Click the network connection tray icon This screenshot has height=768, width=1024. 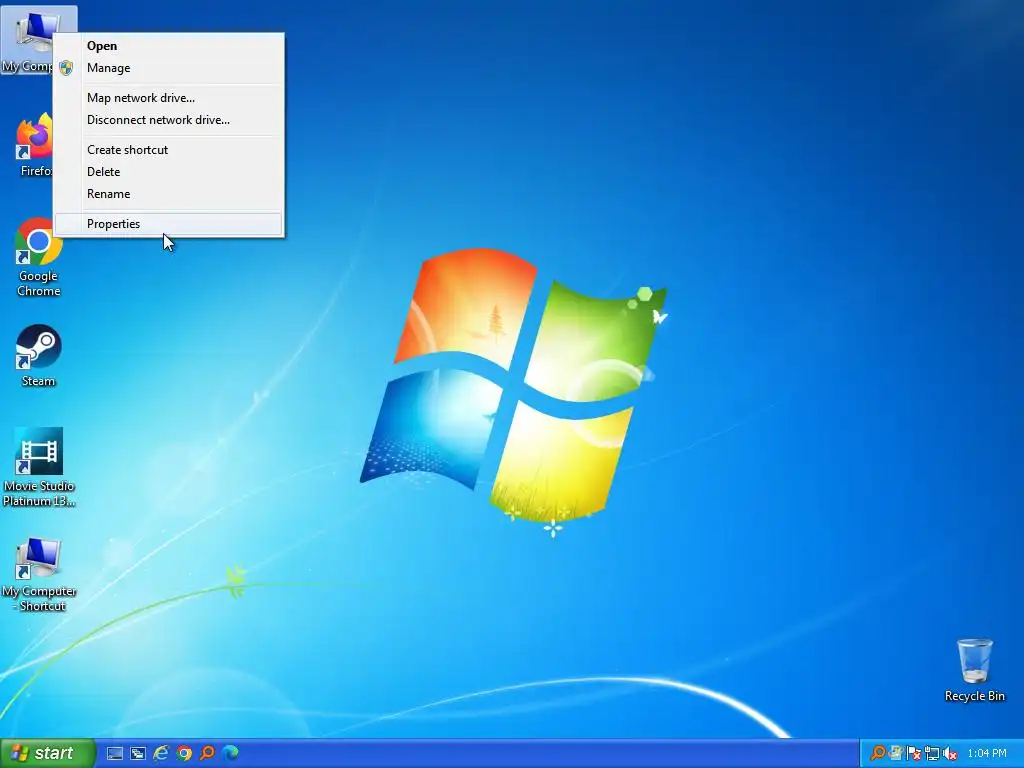(932, 754)
